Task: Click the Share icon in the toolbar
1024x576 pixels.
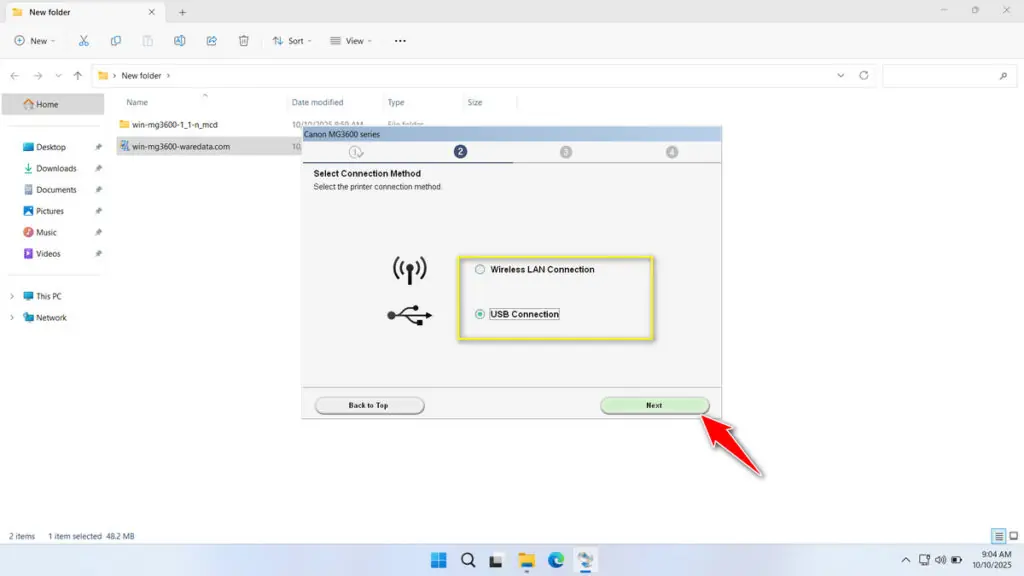Action: pyautogui.click(x=211, y=40)
